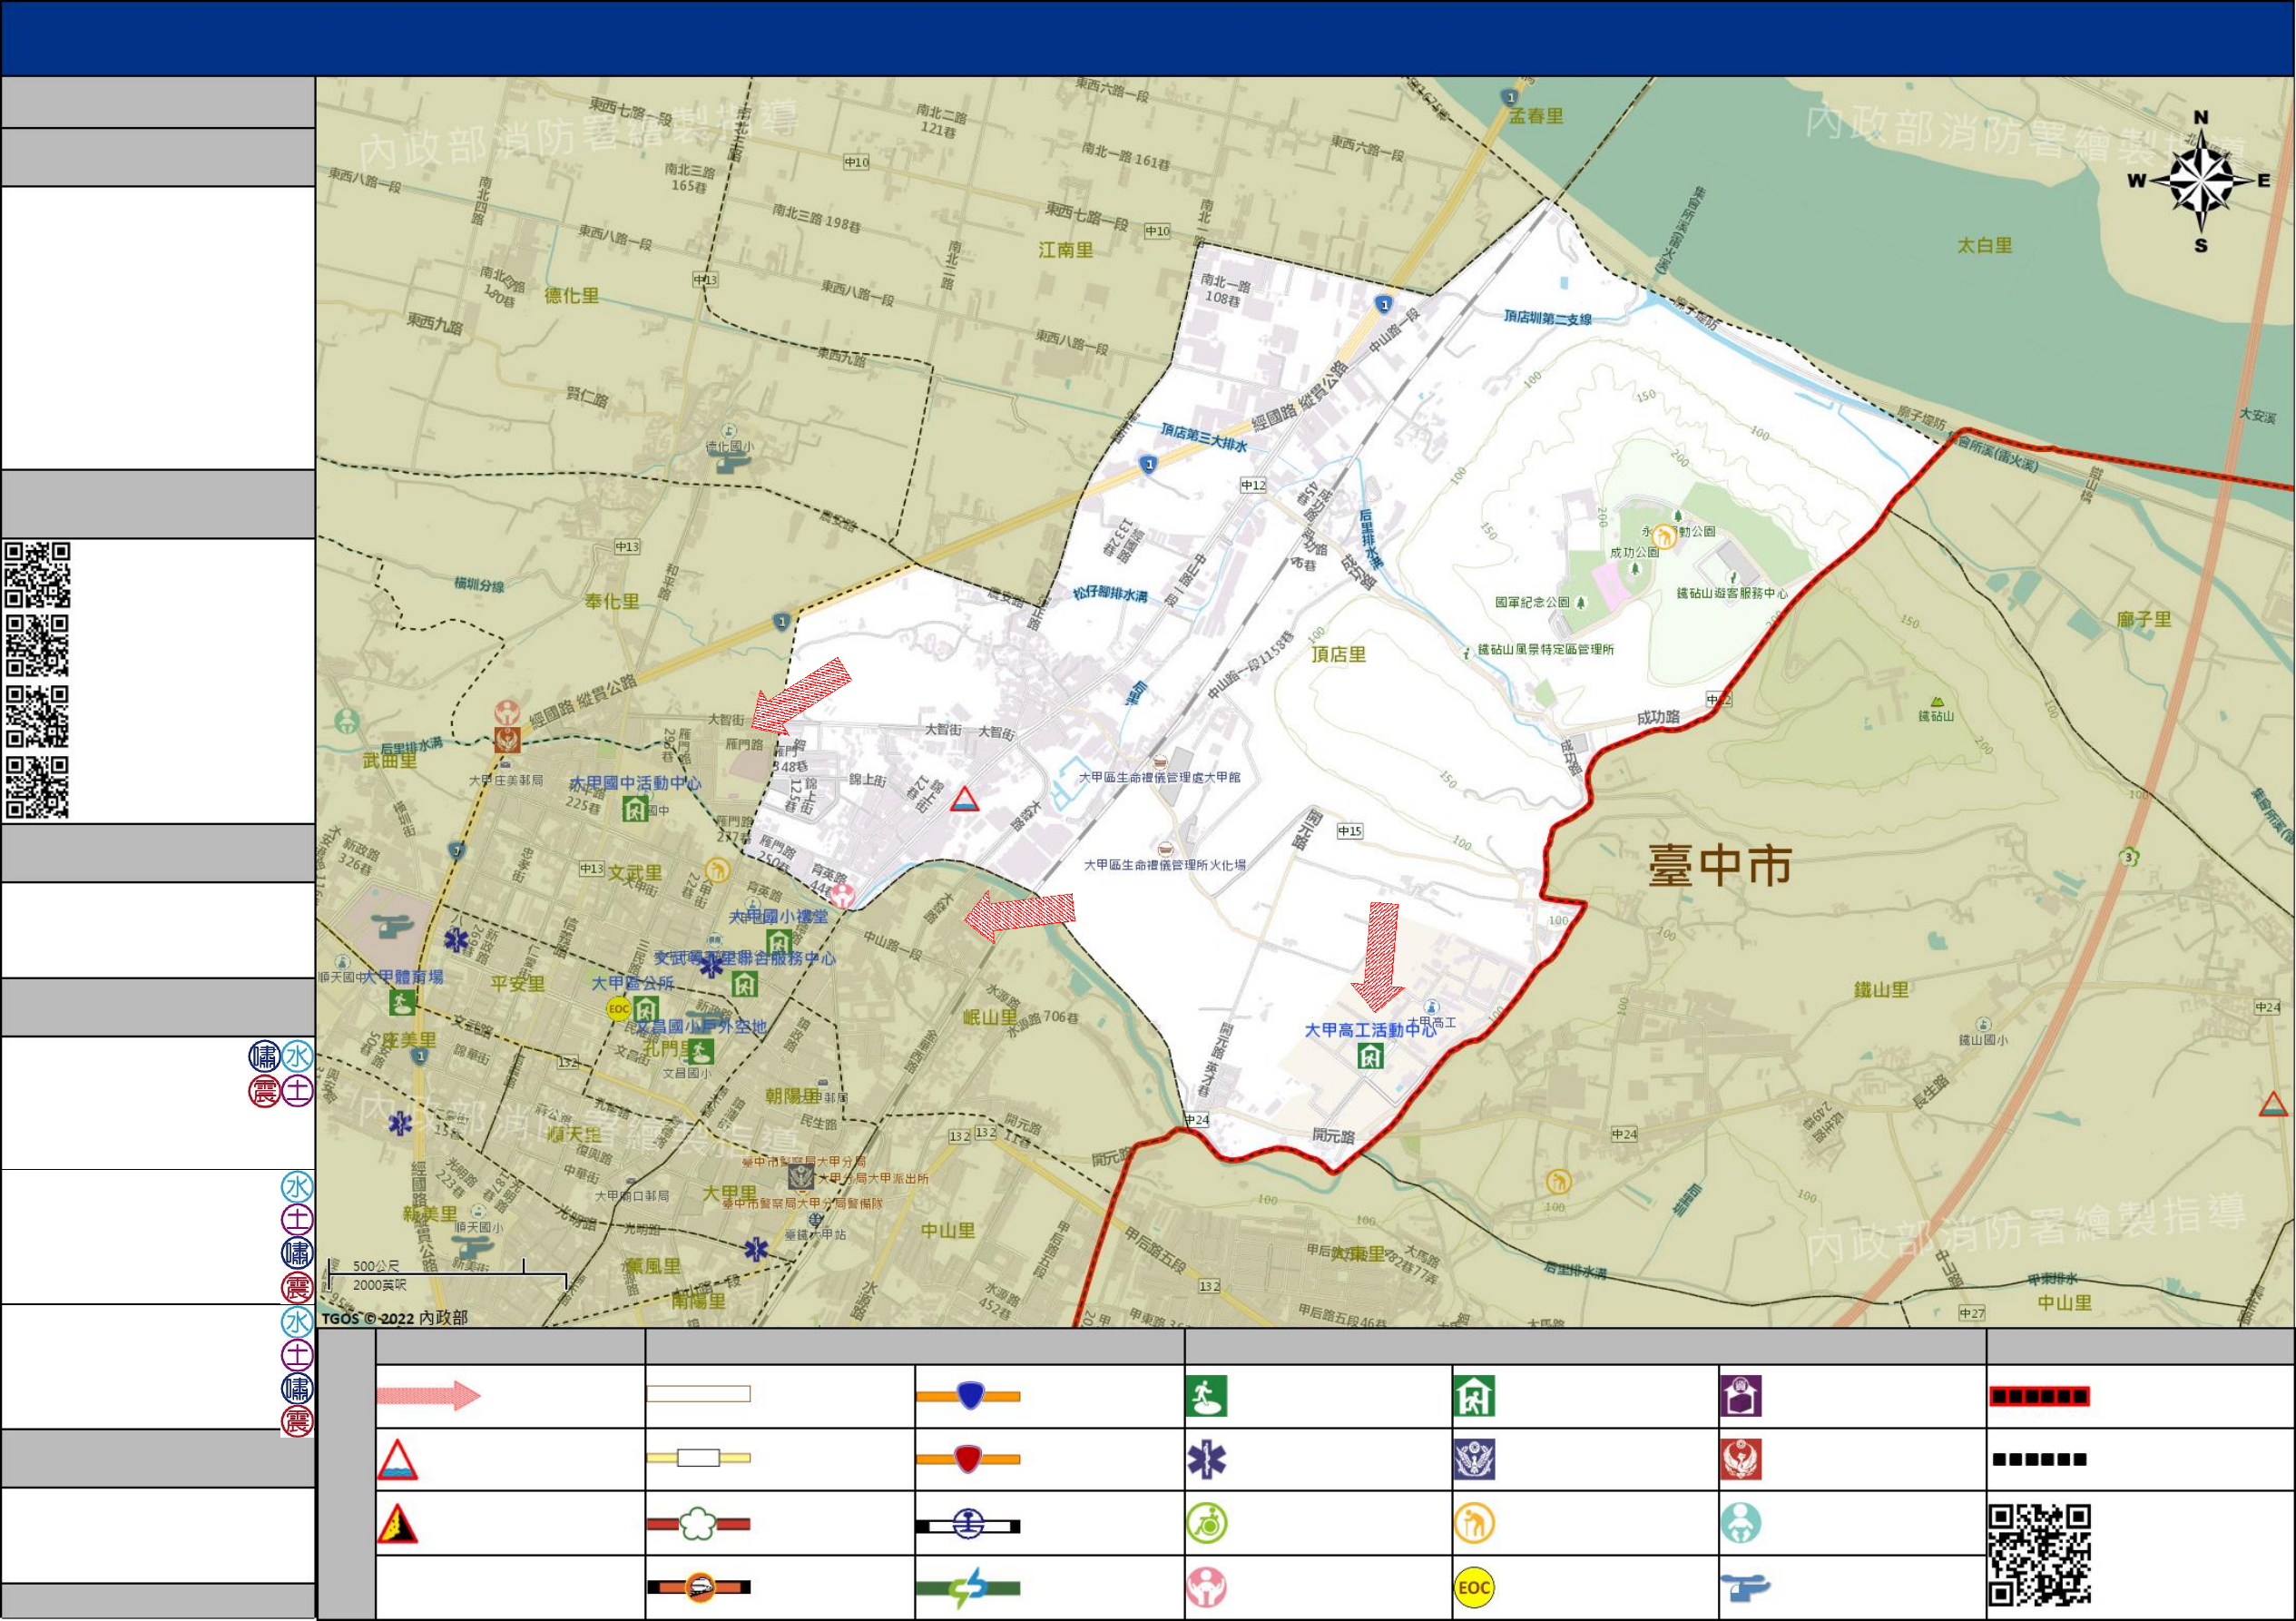Click the outdoor evacuation icon at 大甲體育場
The image size is (2296, 1621).
[x=403, y=1001]
